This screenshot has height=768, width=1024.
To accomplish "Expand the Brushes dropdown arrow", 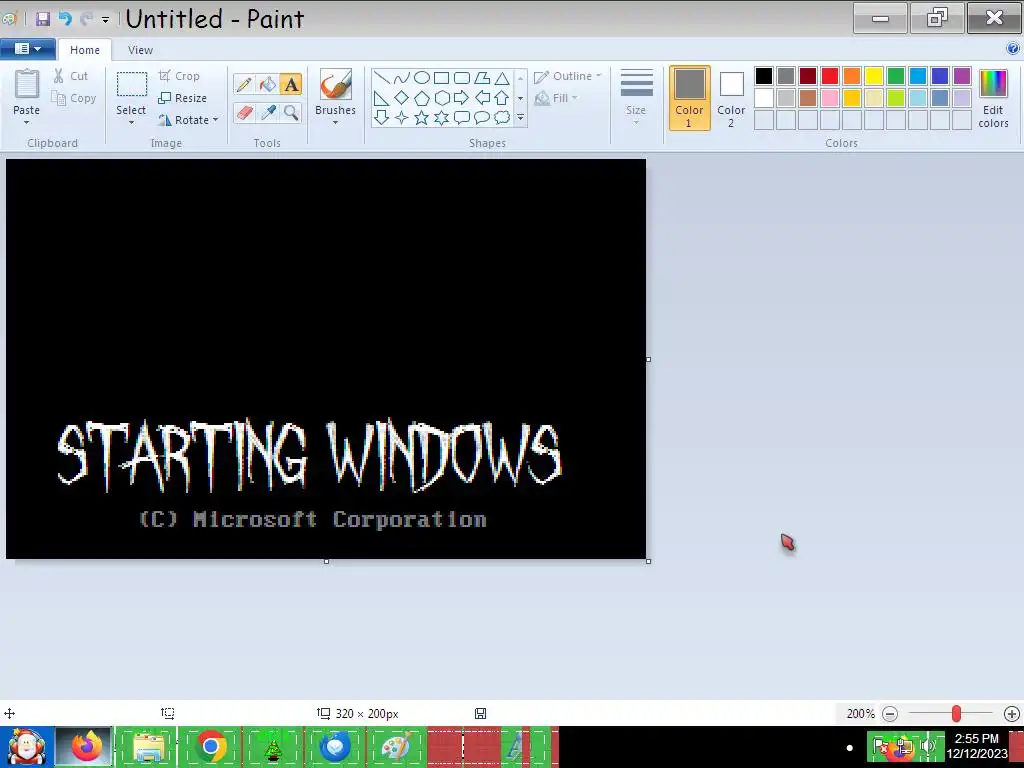I will point(336,122).
